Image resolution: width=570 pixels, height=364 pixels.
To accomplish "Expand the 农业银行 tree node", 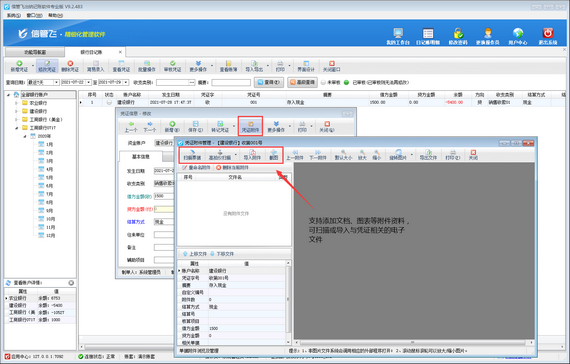I will (x=16, y=103).
